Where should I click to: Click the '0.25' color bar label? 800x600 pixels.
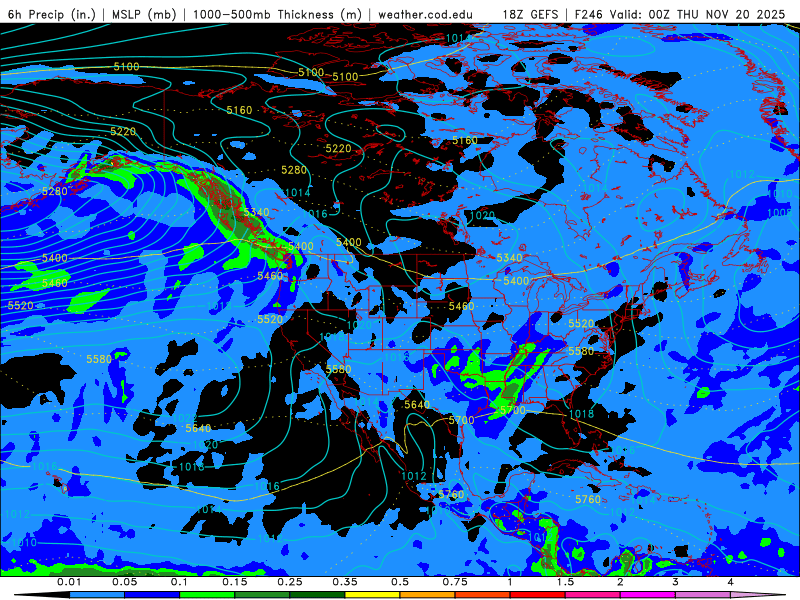point(290,582)
